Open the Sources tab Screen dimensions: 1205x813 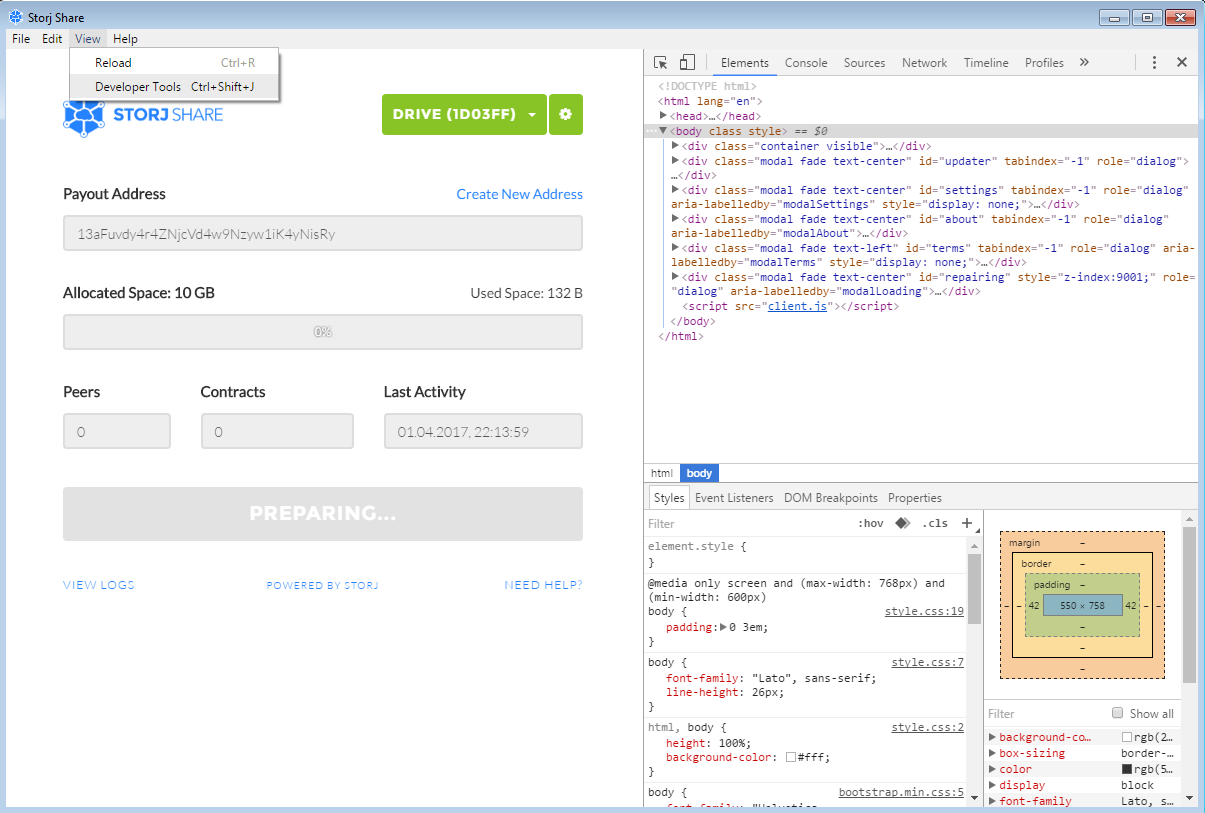point(865,62)
